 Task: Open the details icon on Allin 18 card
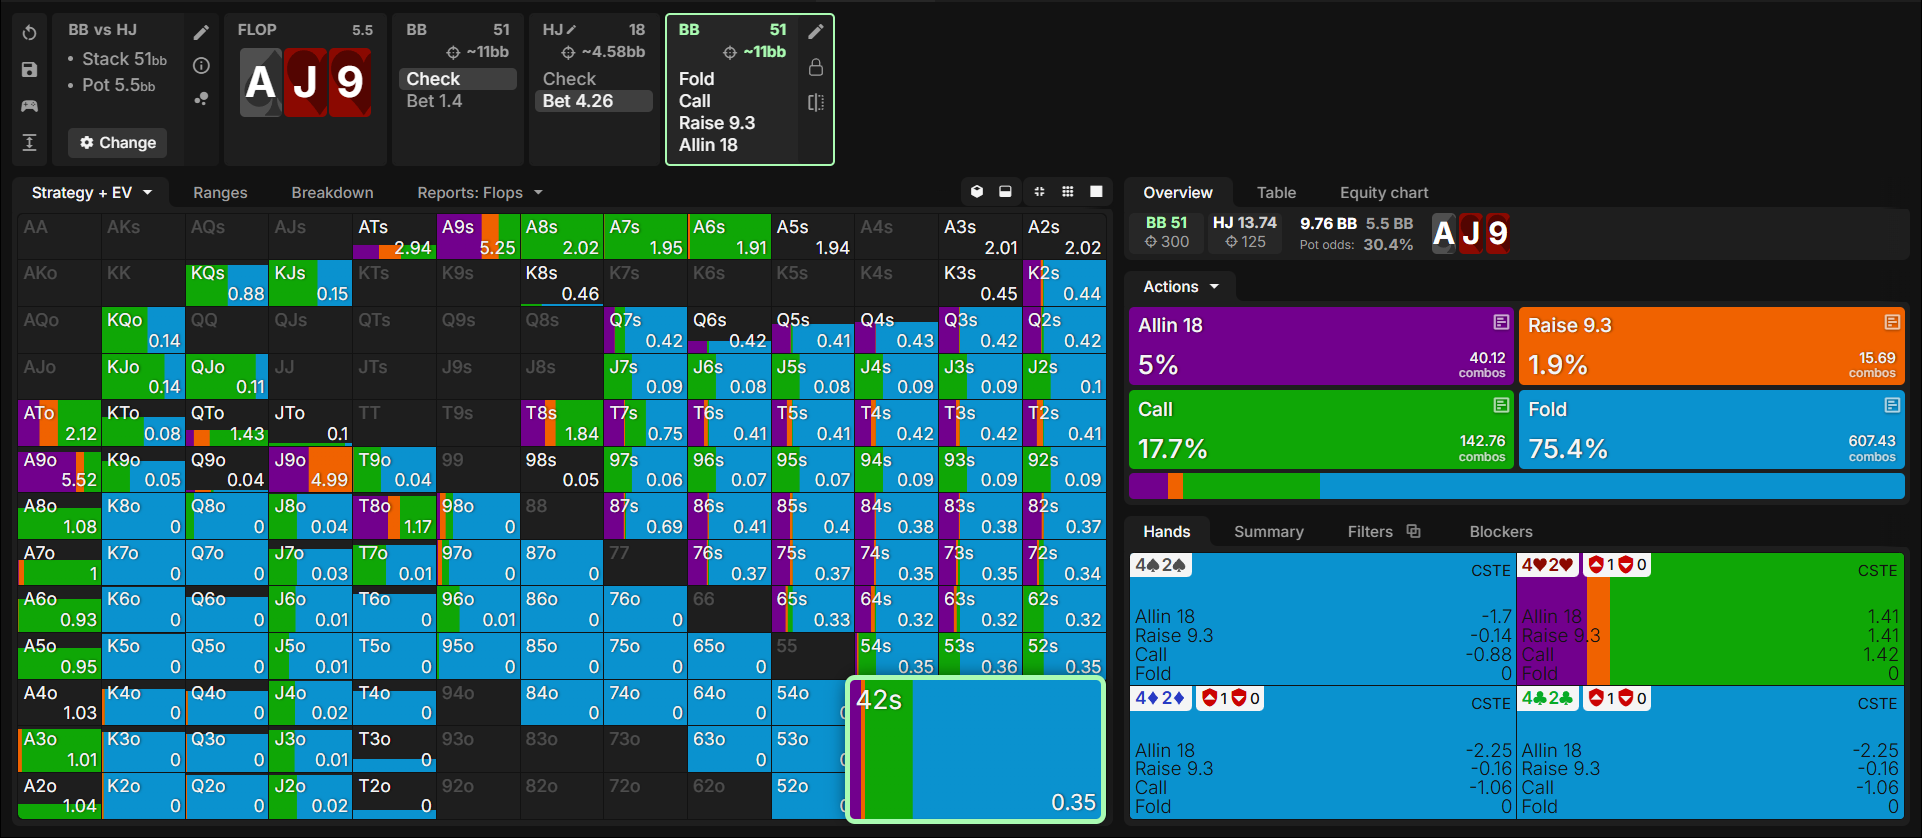(1501, 322)
